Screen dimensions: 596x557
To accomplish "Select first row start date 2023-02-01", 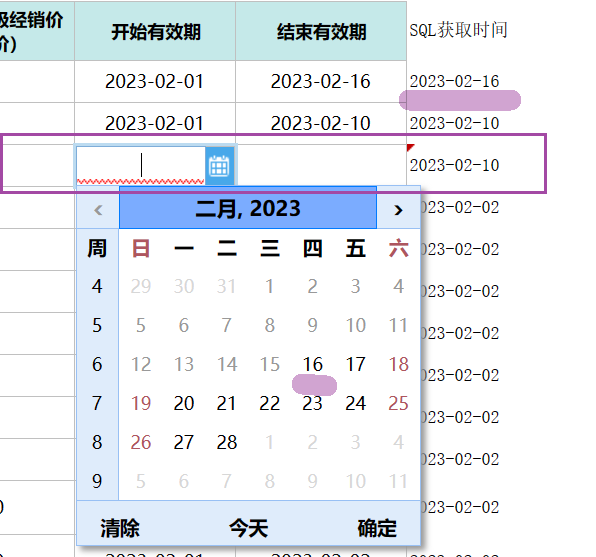I will pyautogui.click(x=154, y=81).
